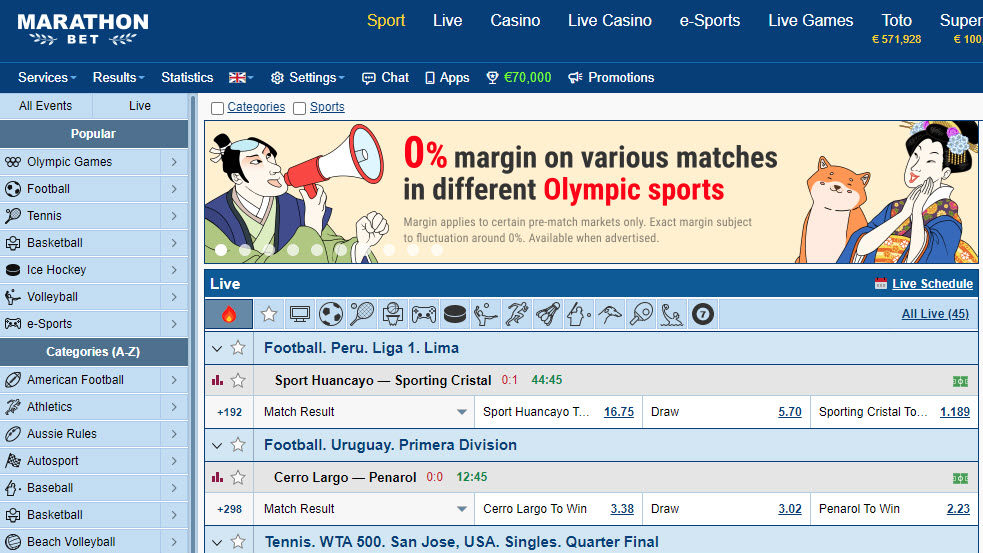Viewport: 983px width, 553px height.
Task: Open the Live Schedule link
Action: tap(932, 283)
